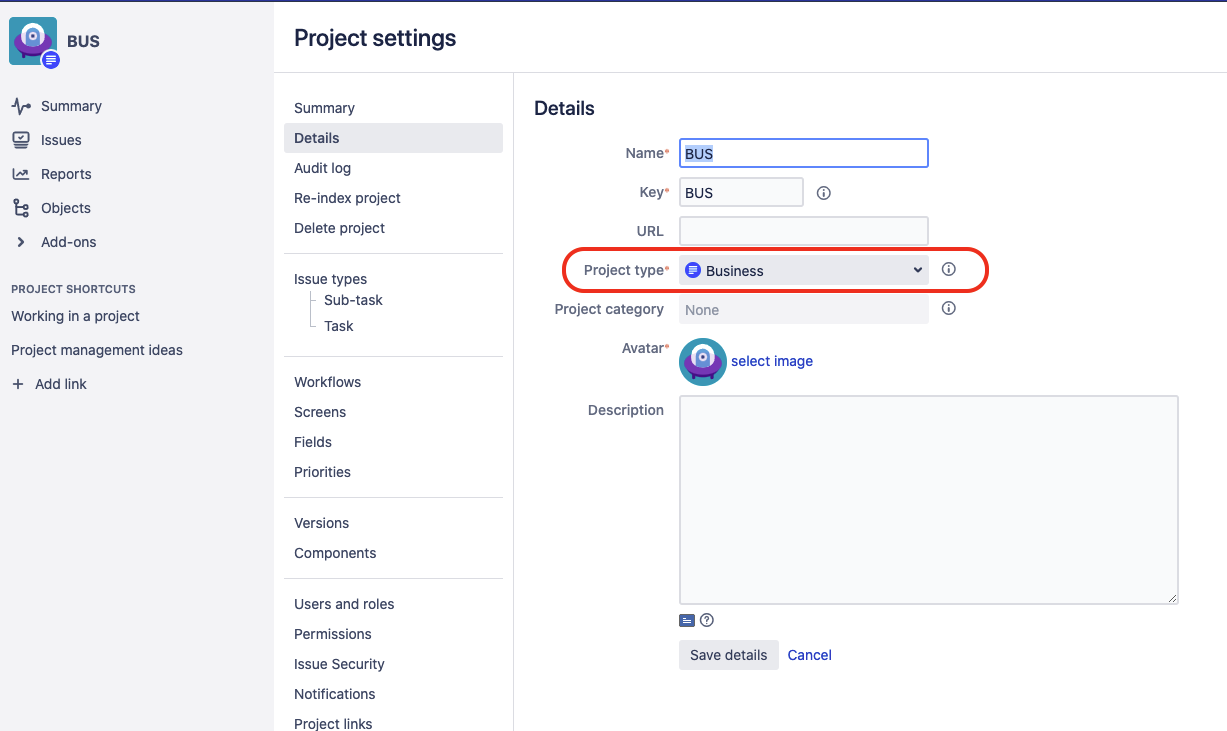
Task: Select Workflows in project settings menu
Action: (x=327, y=382)
